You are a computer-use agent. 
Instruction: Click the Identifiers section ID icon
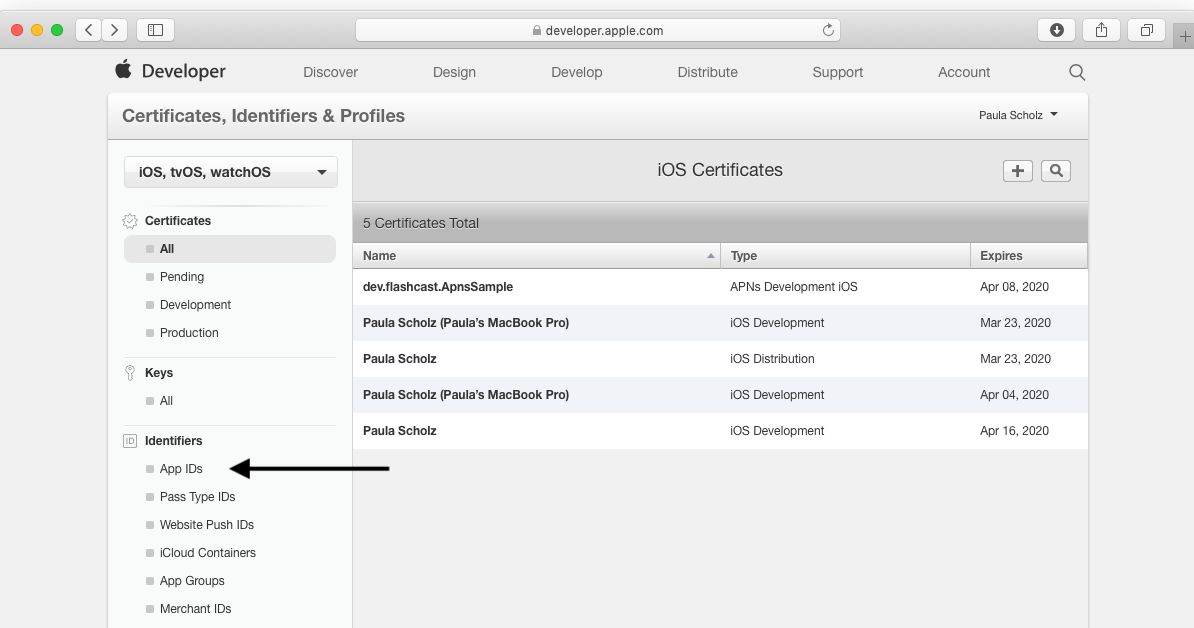pyautogui.click(x=130, y=441)
